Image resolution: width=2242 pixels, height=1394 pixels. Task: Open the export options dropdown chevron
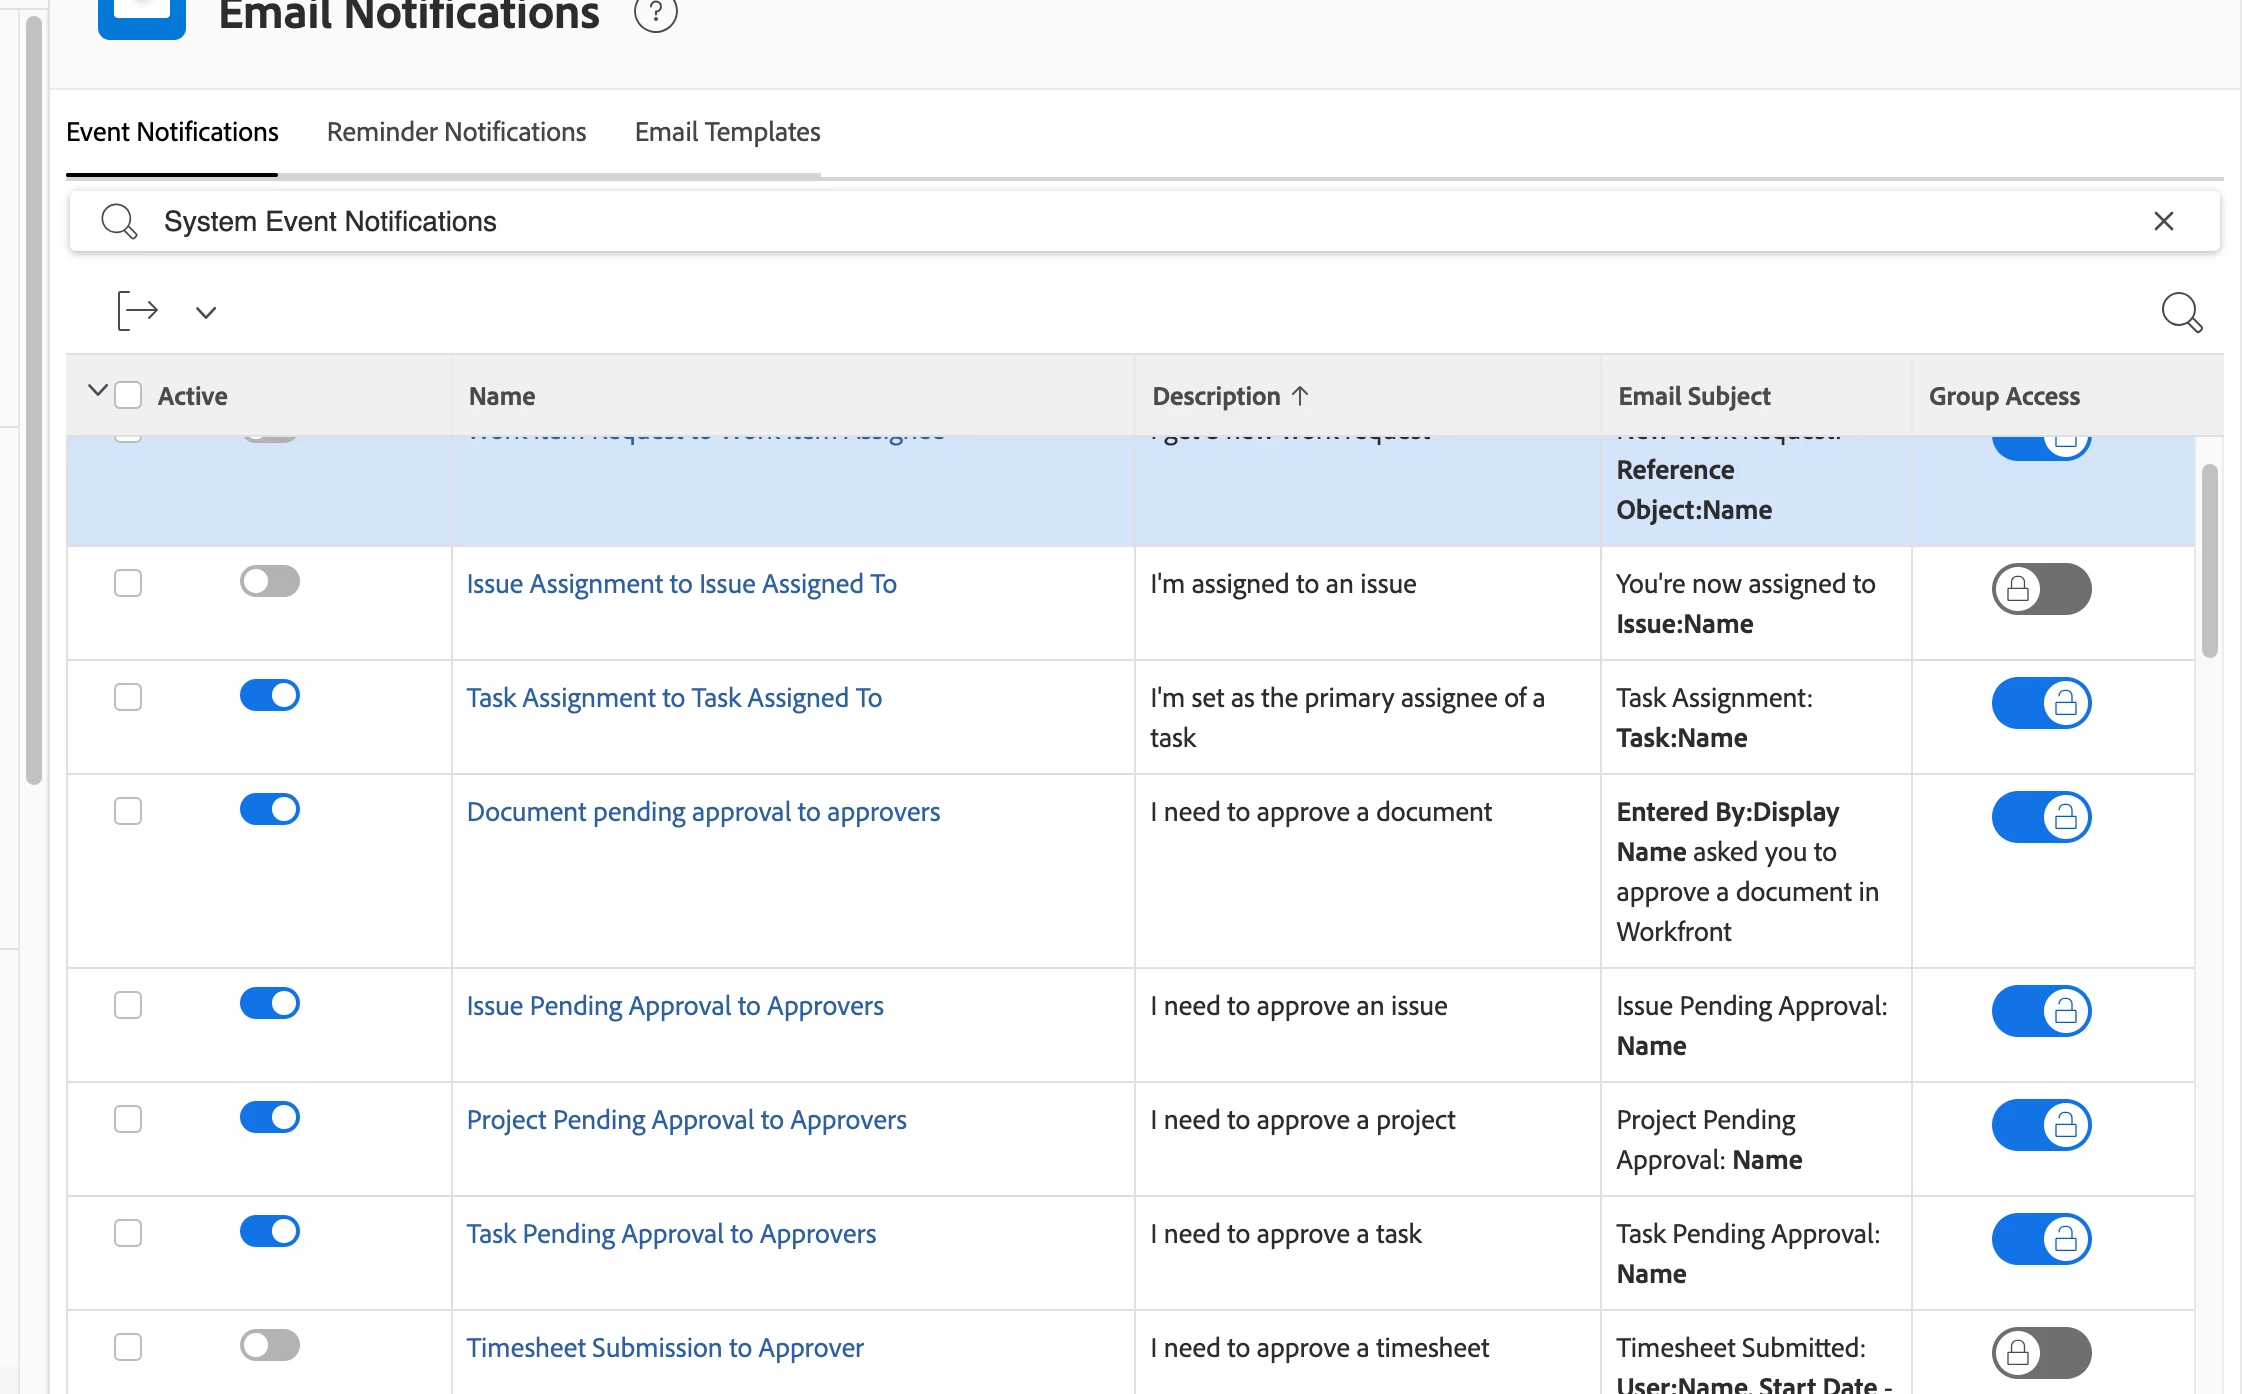click(x=206, y=312)
